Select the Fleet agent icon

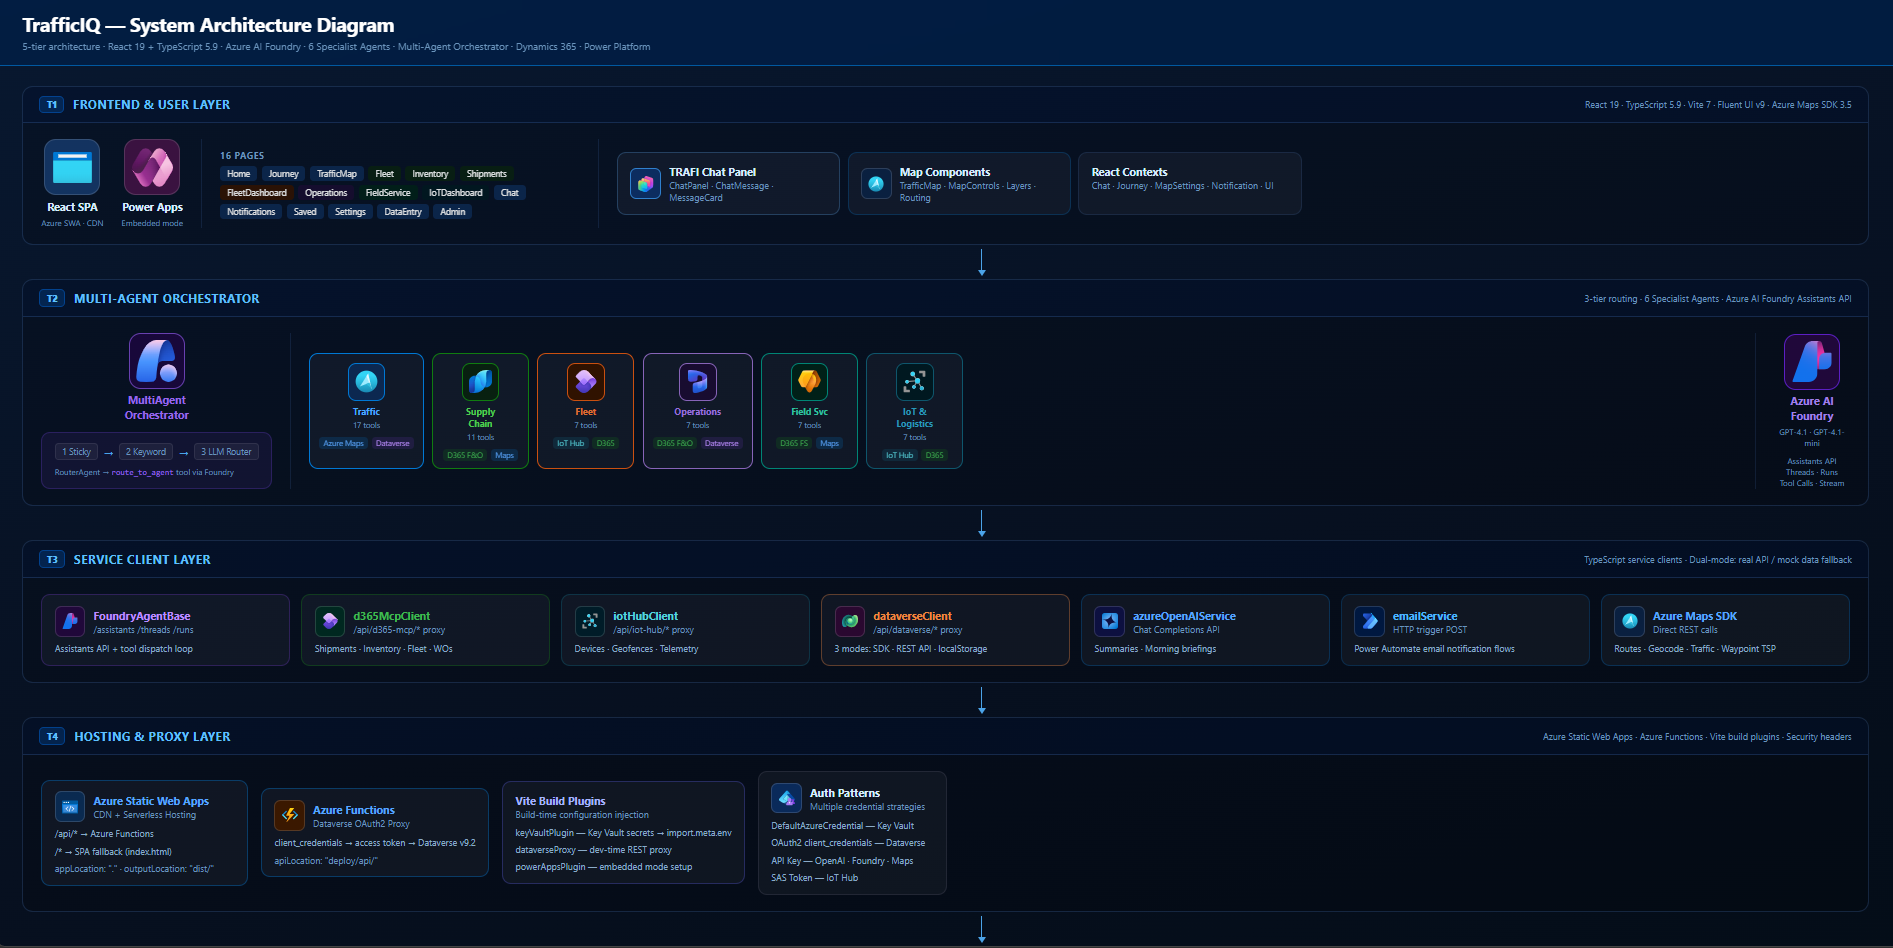point(586,381)
